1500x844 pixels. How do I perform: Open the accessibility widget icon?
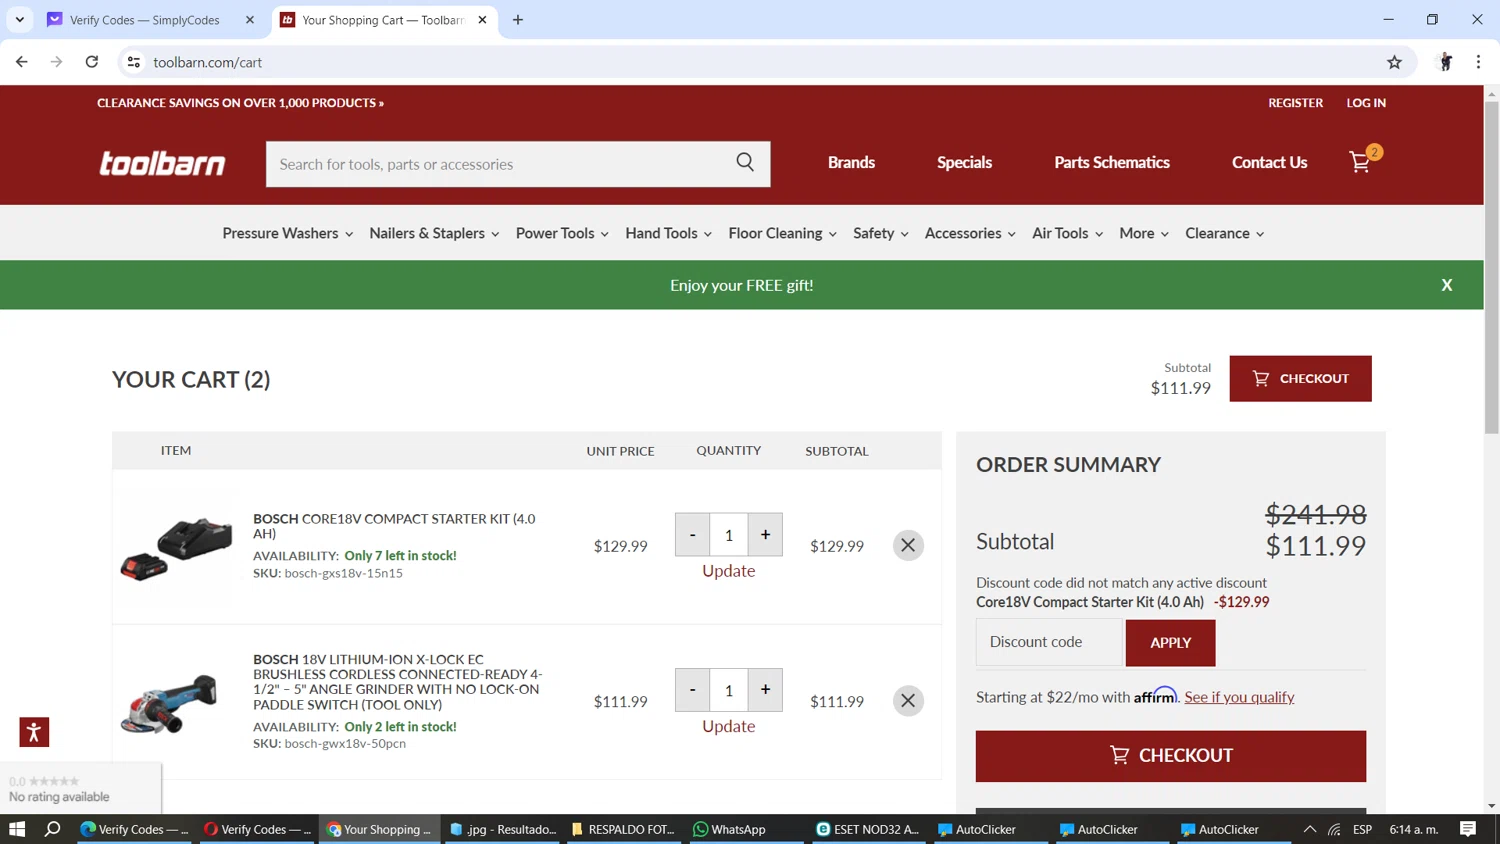tap(34, 732)
